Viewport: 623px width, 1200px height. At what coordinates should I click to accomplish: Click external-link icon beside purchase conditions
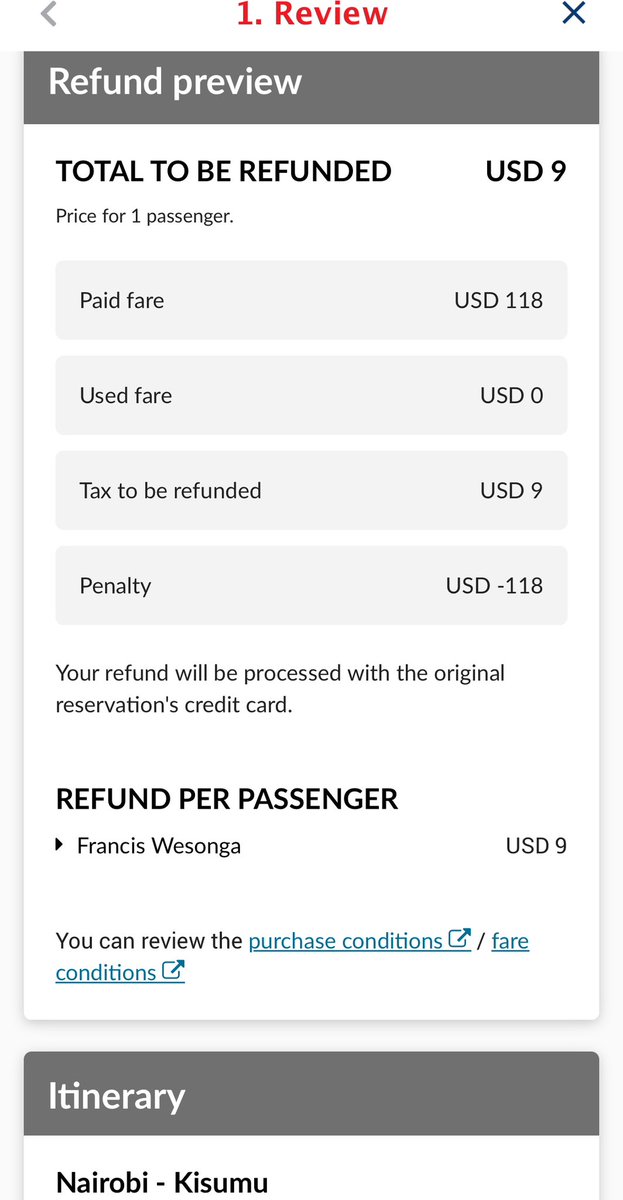[460, 939]
